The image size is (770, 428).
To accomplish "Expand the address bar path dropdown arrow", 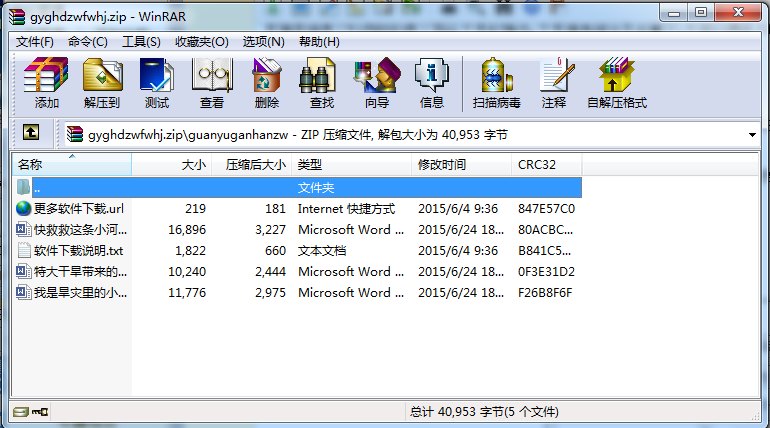I will point(752,134).
